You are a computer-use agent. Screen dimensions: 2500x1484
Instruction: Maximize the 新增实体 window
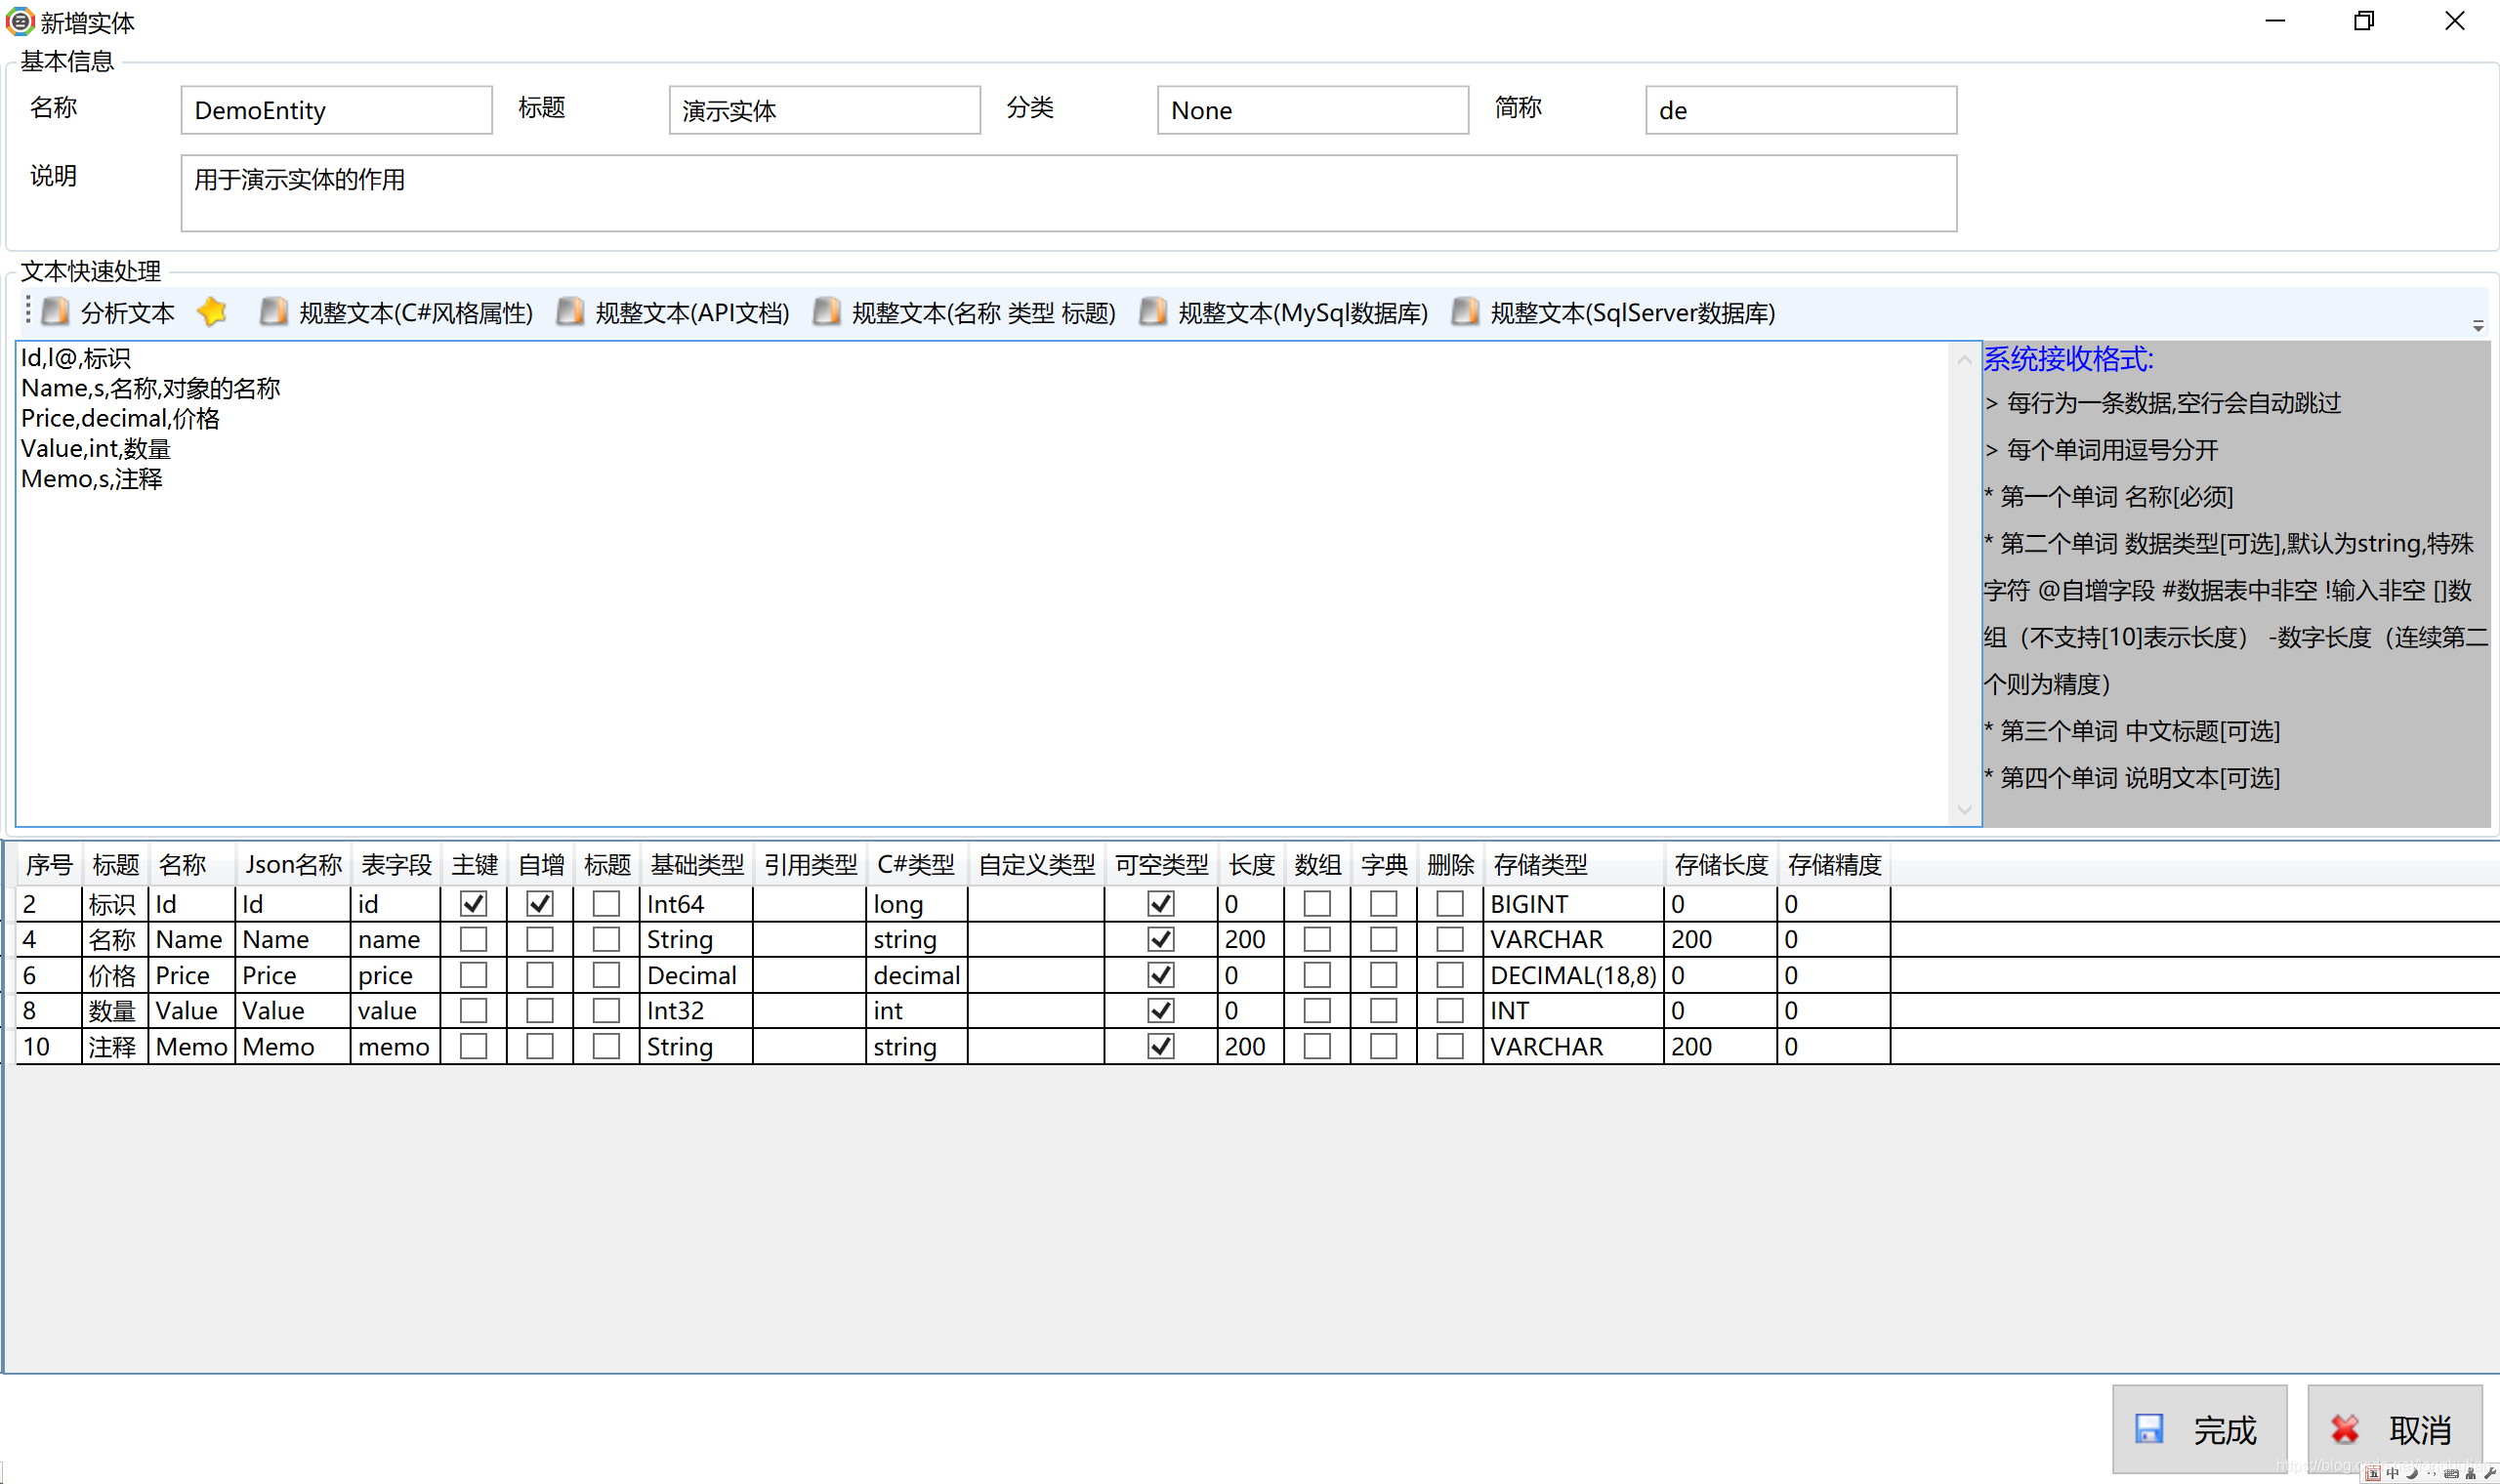coord(2364,21)
